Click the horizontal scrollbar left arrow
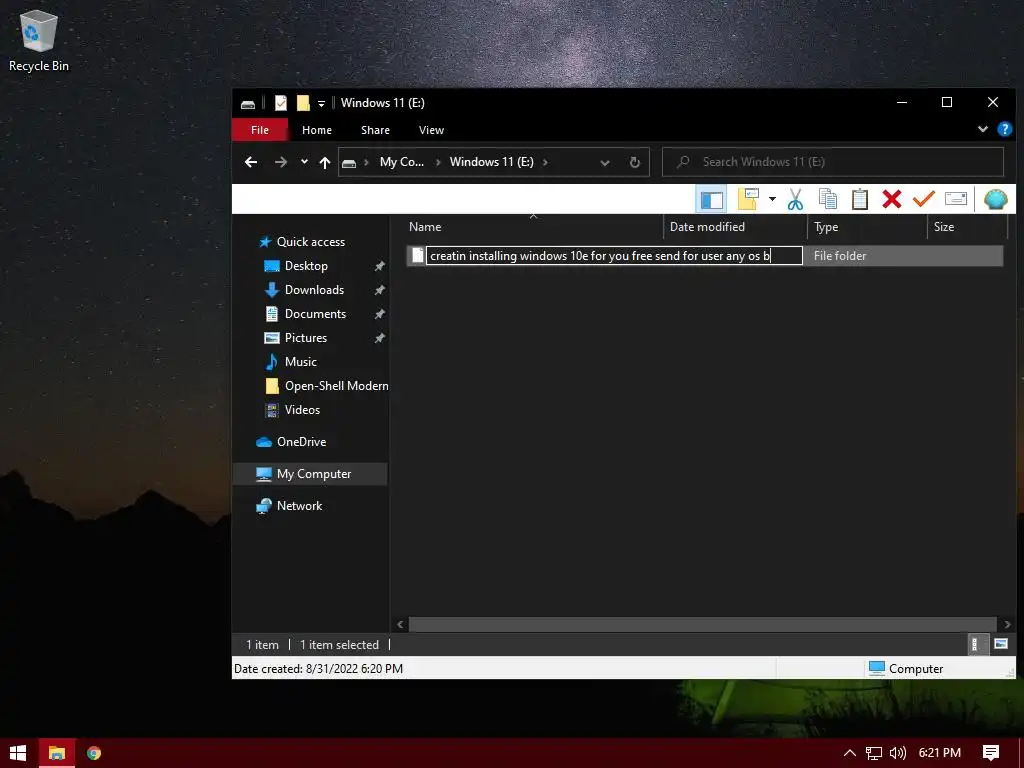Viewport: 1024px width, 768px height. tap(400, 624)
